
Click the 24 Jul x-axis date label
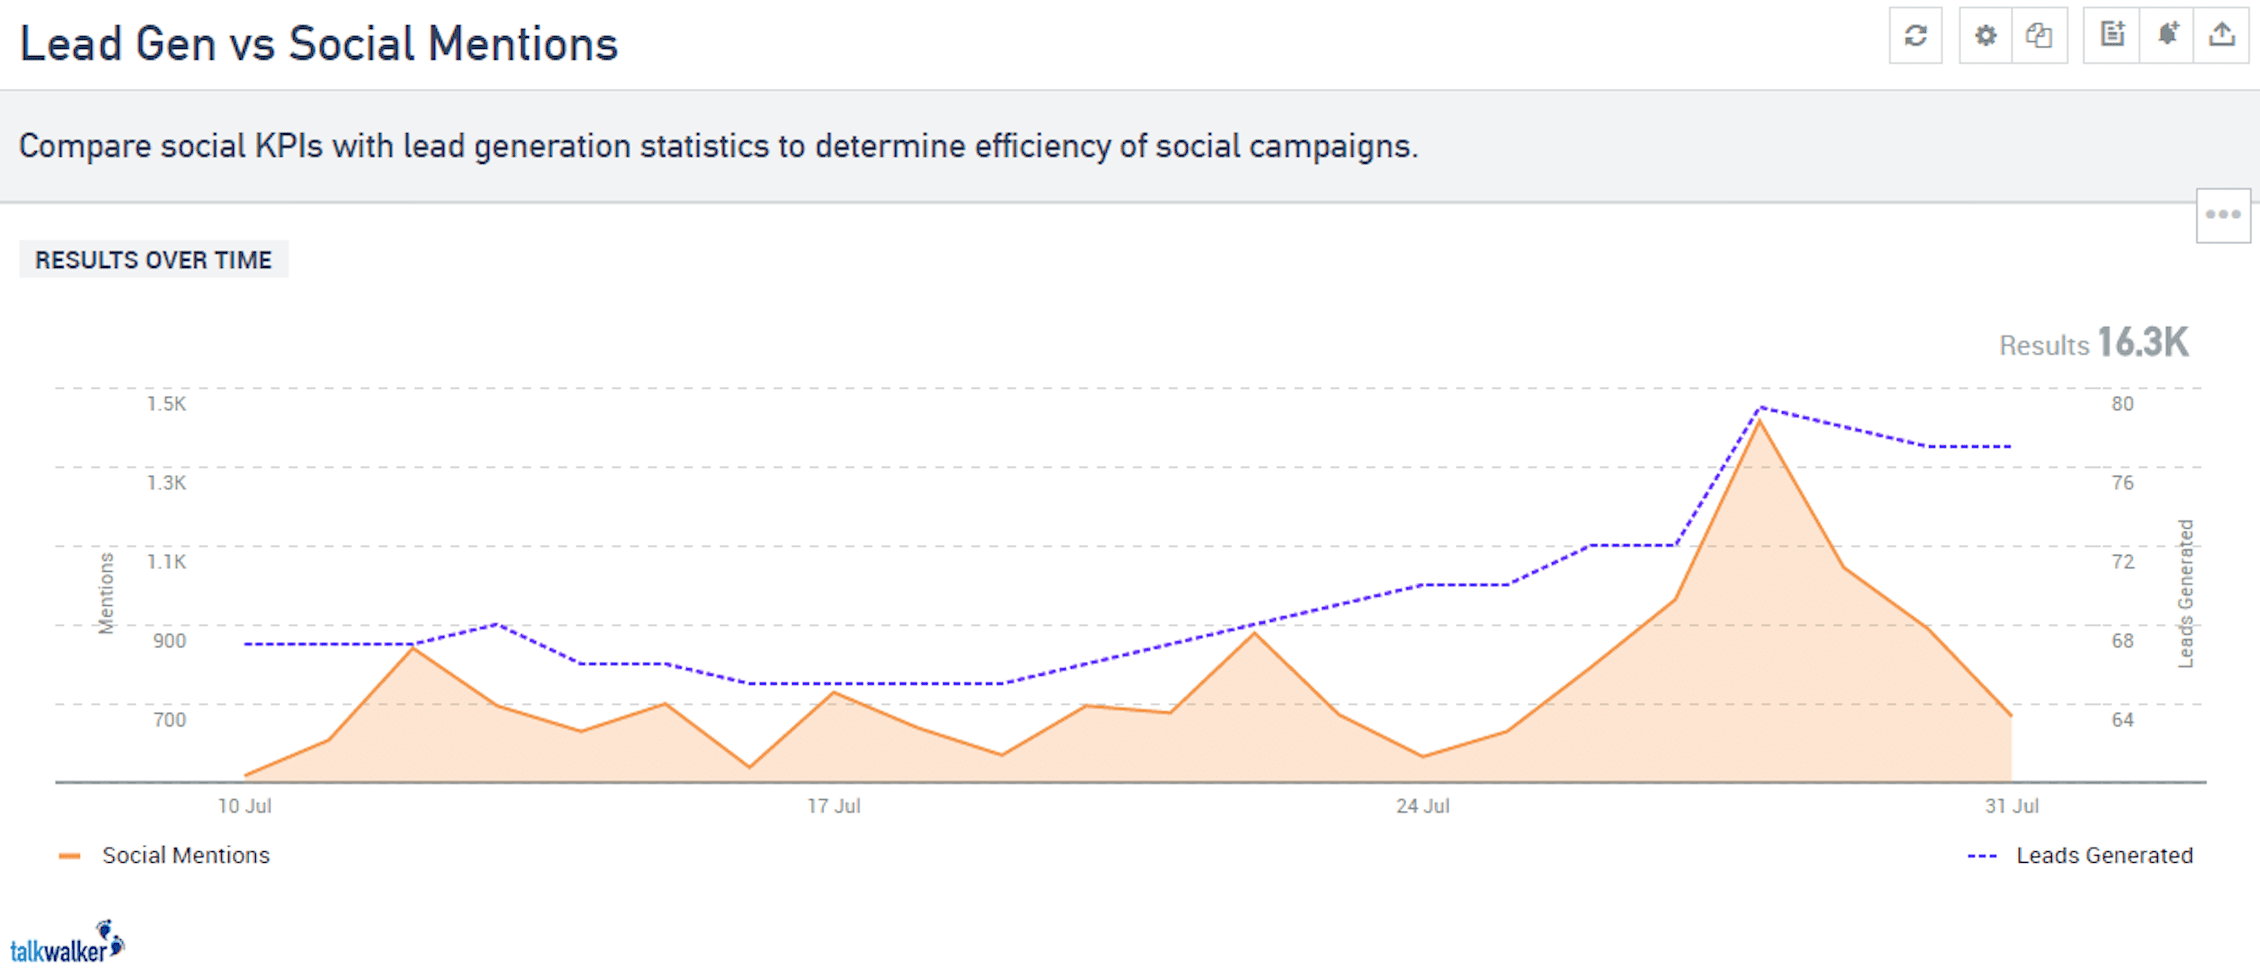coord(1422,806)
